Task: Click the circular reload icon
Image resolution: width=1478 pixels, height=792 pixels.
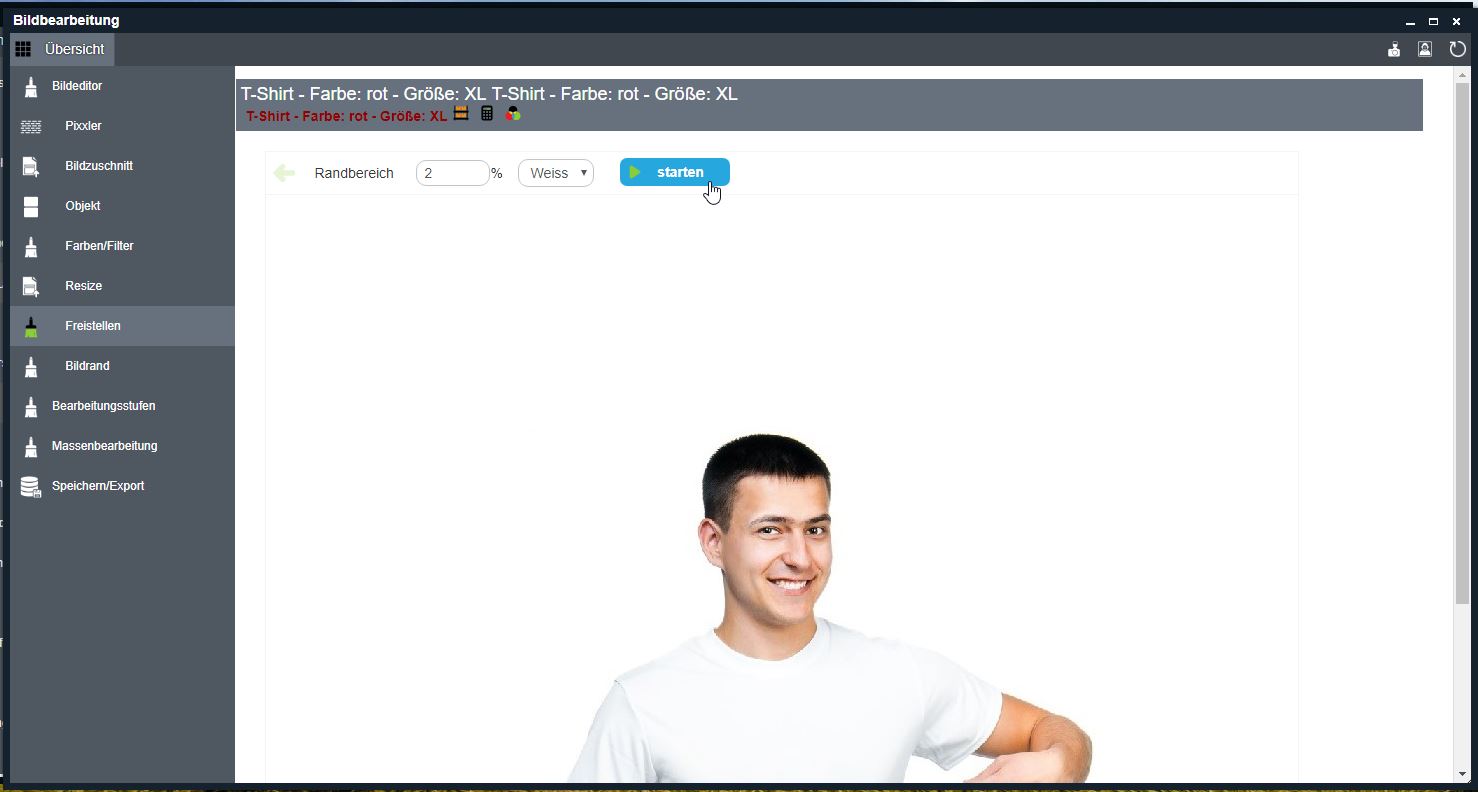Action: click(x=1457, y=49)
